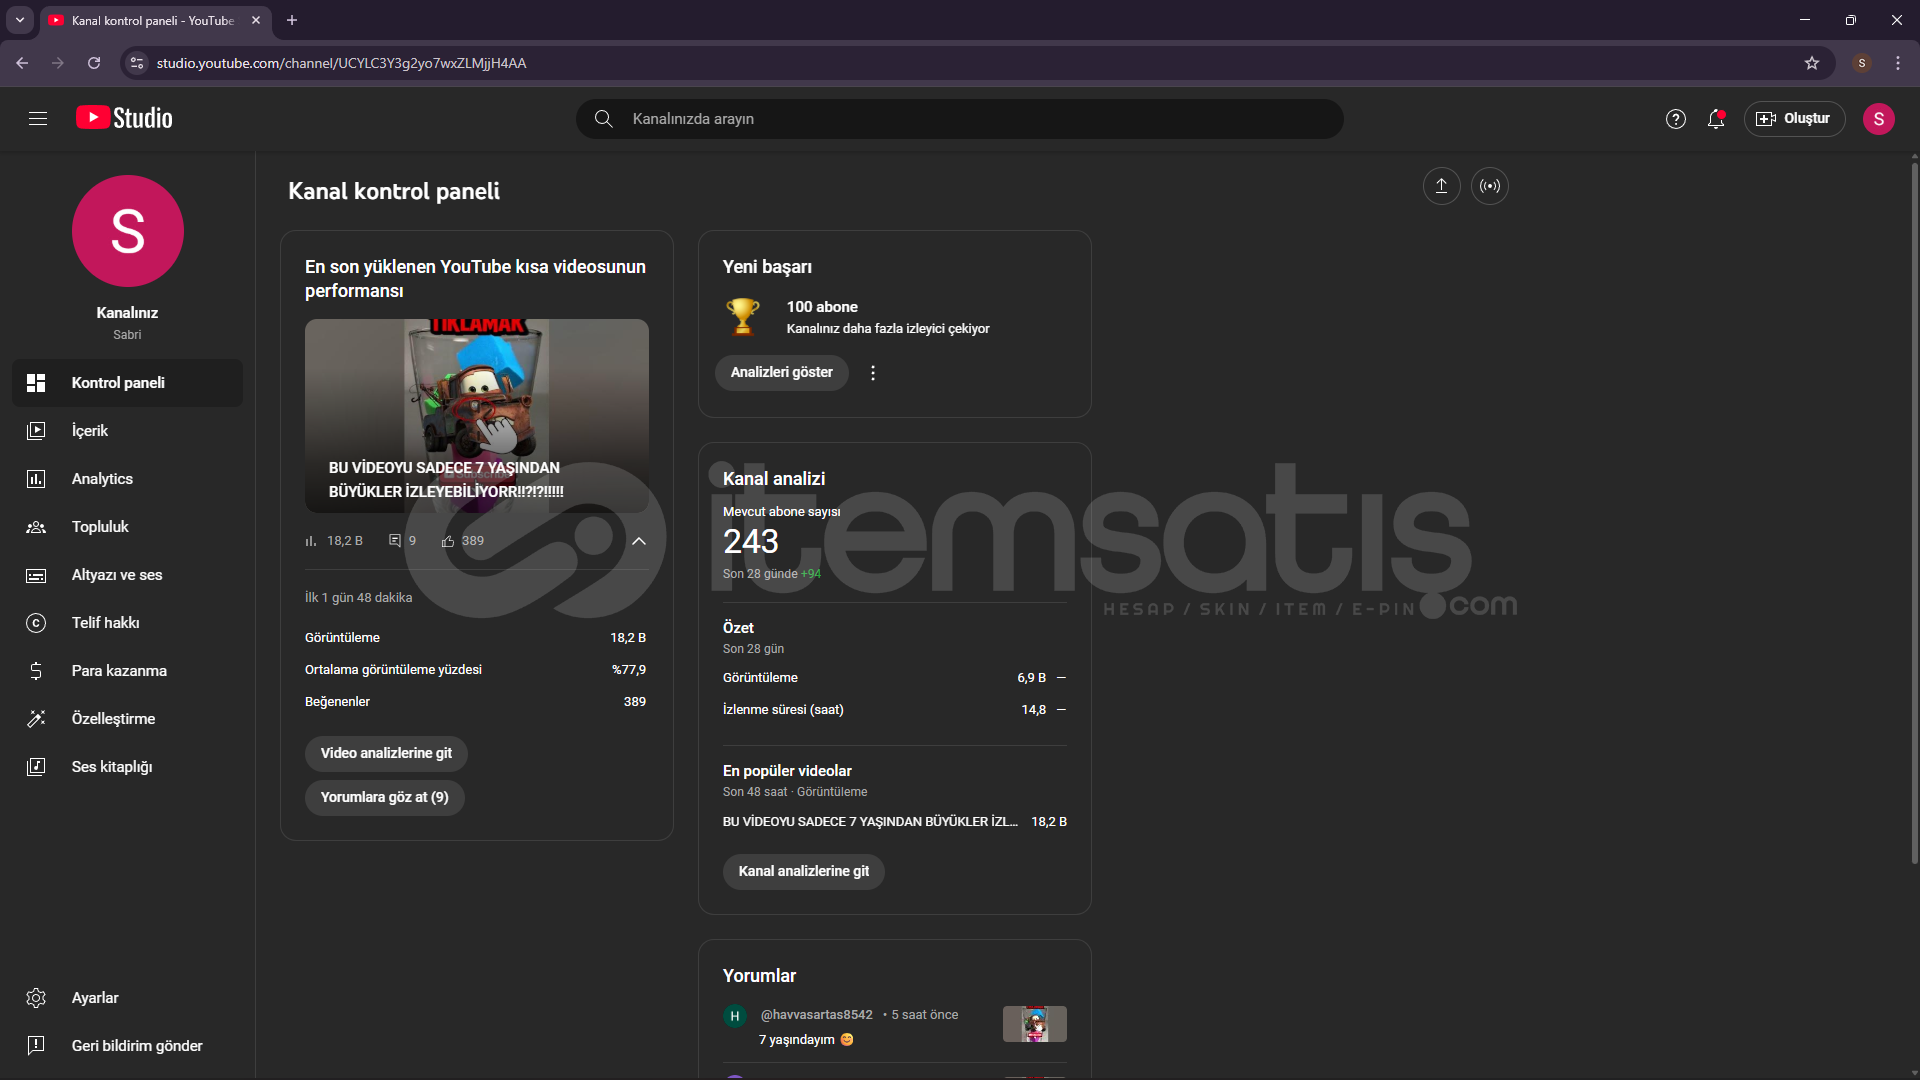
Task: Click the Mevcut abone sayısı 243 value
Action: pyautogui.click(x=751, y=542)
